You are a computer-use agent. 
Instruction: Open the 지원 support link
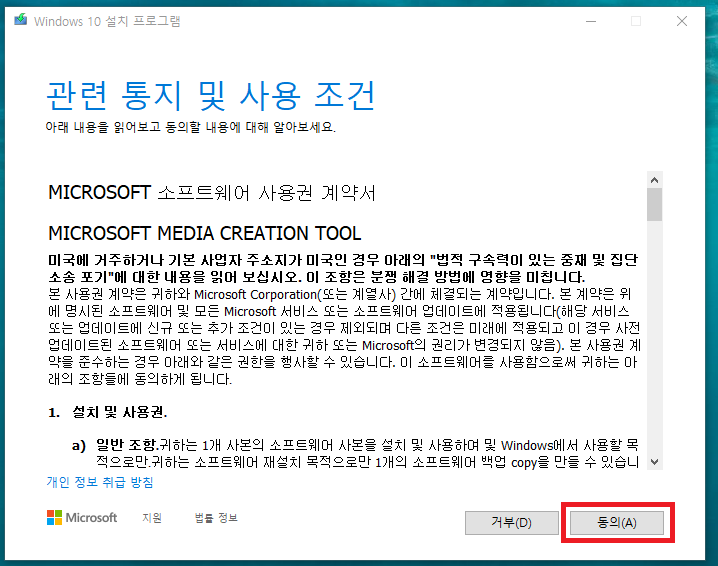tap(152, 517)
